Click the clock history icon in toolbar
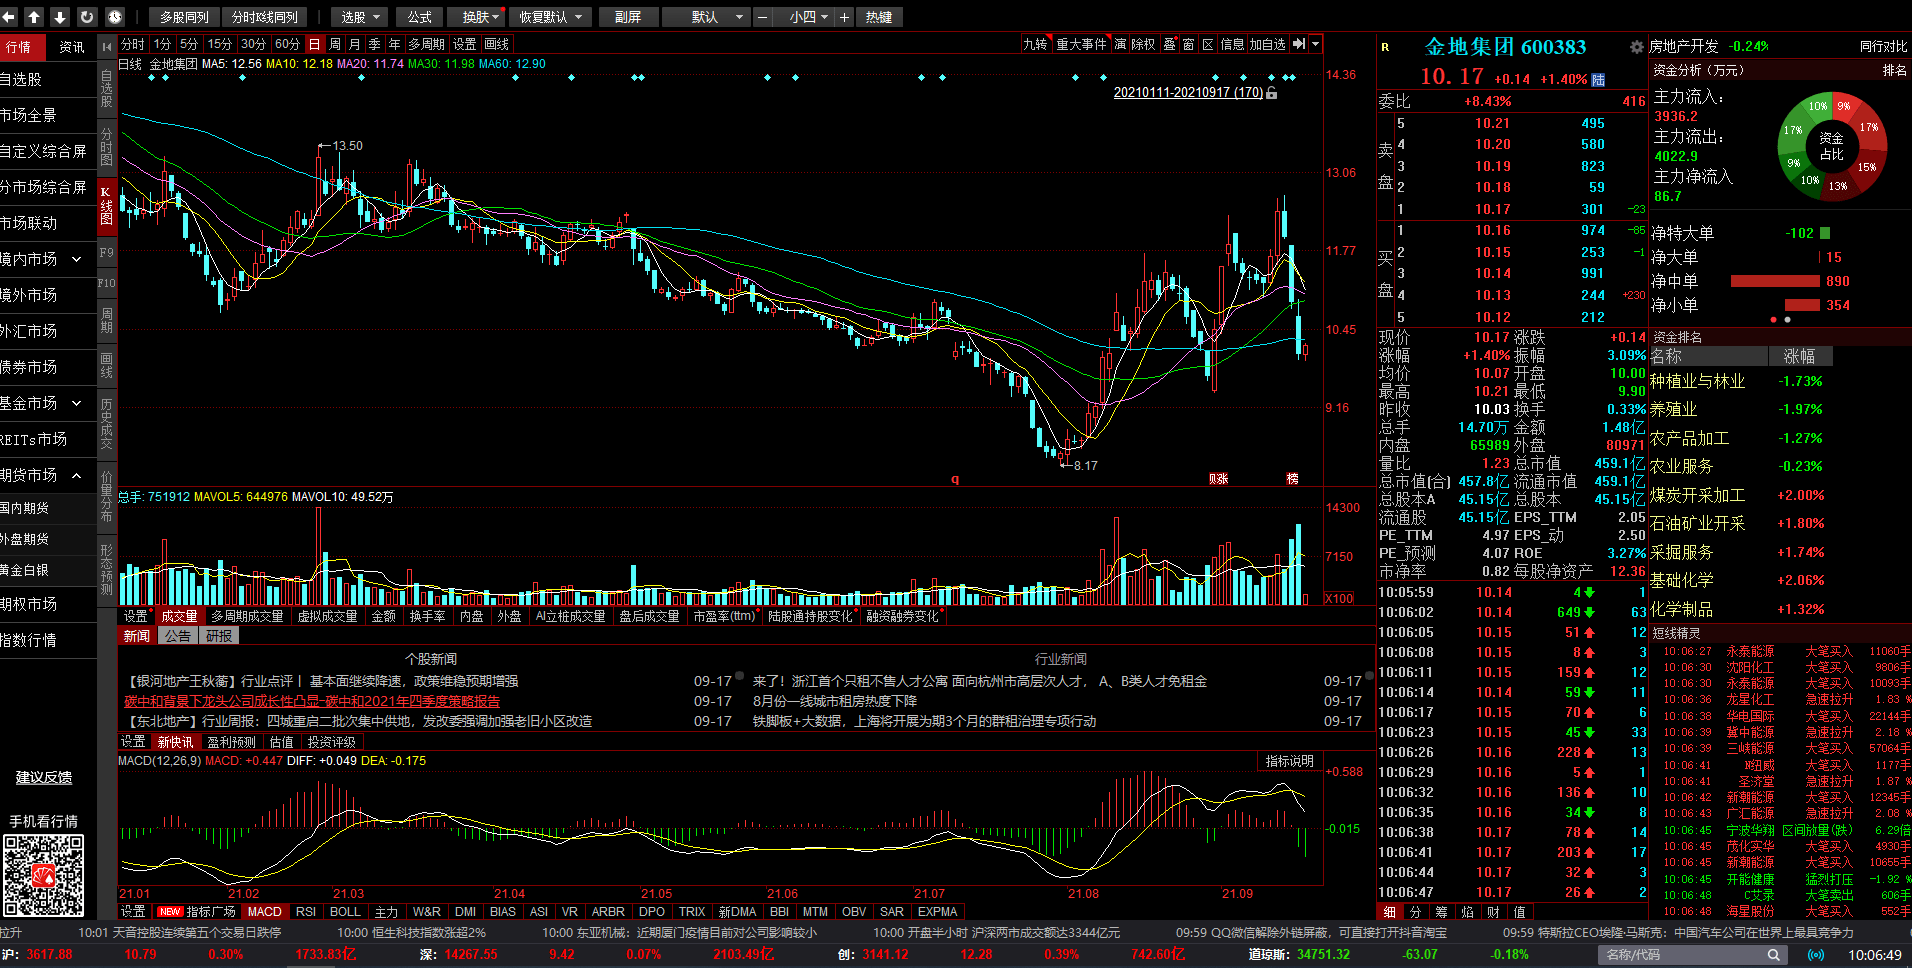 [x=114, y=17]
